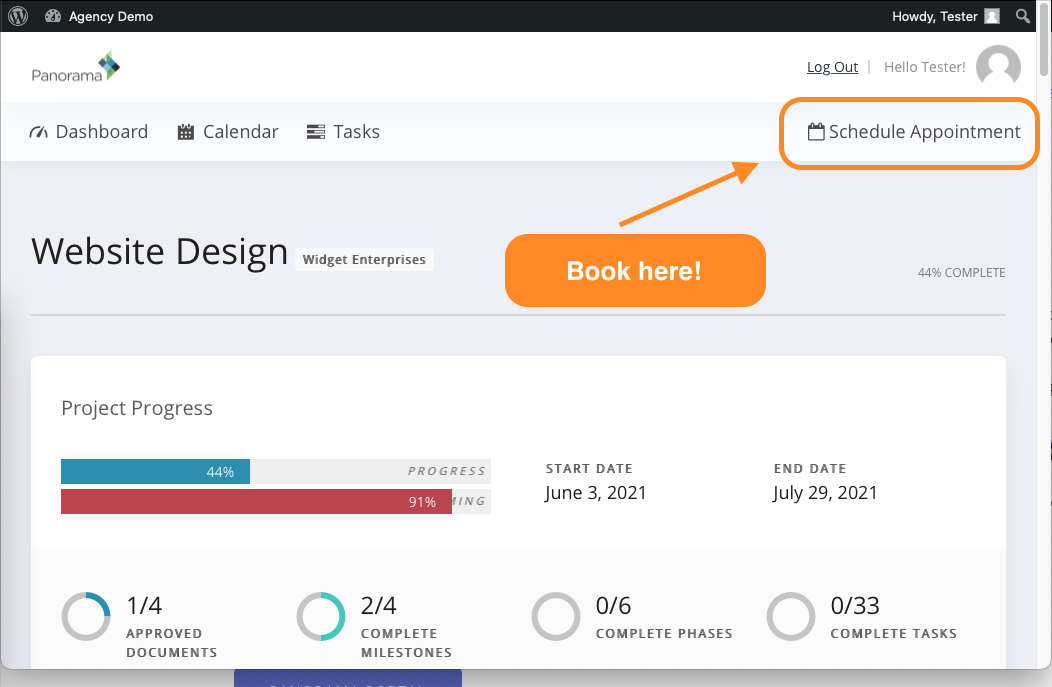1052x687 pixels.
Task: Click the Tester avatar in the admin bar
Action: coord(990,16)
